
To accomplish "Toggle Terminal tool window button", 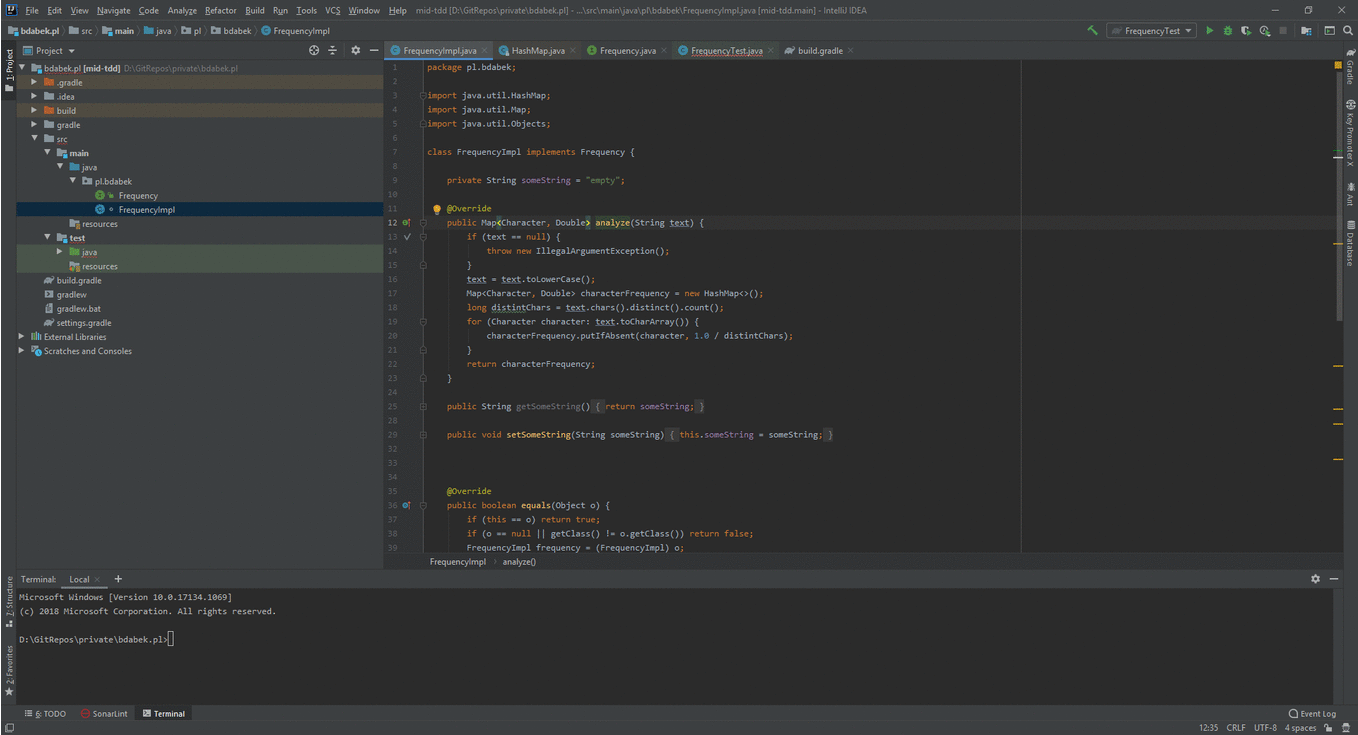I will pos(164,713).
